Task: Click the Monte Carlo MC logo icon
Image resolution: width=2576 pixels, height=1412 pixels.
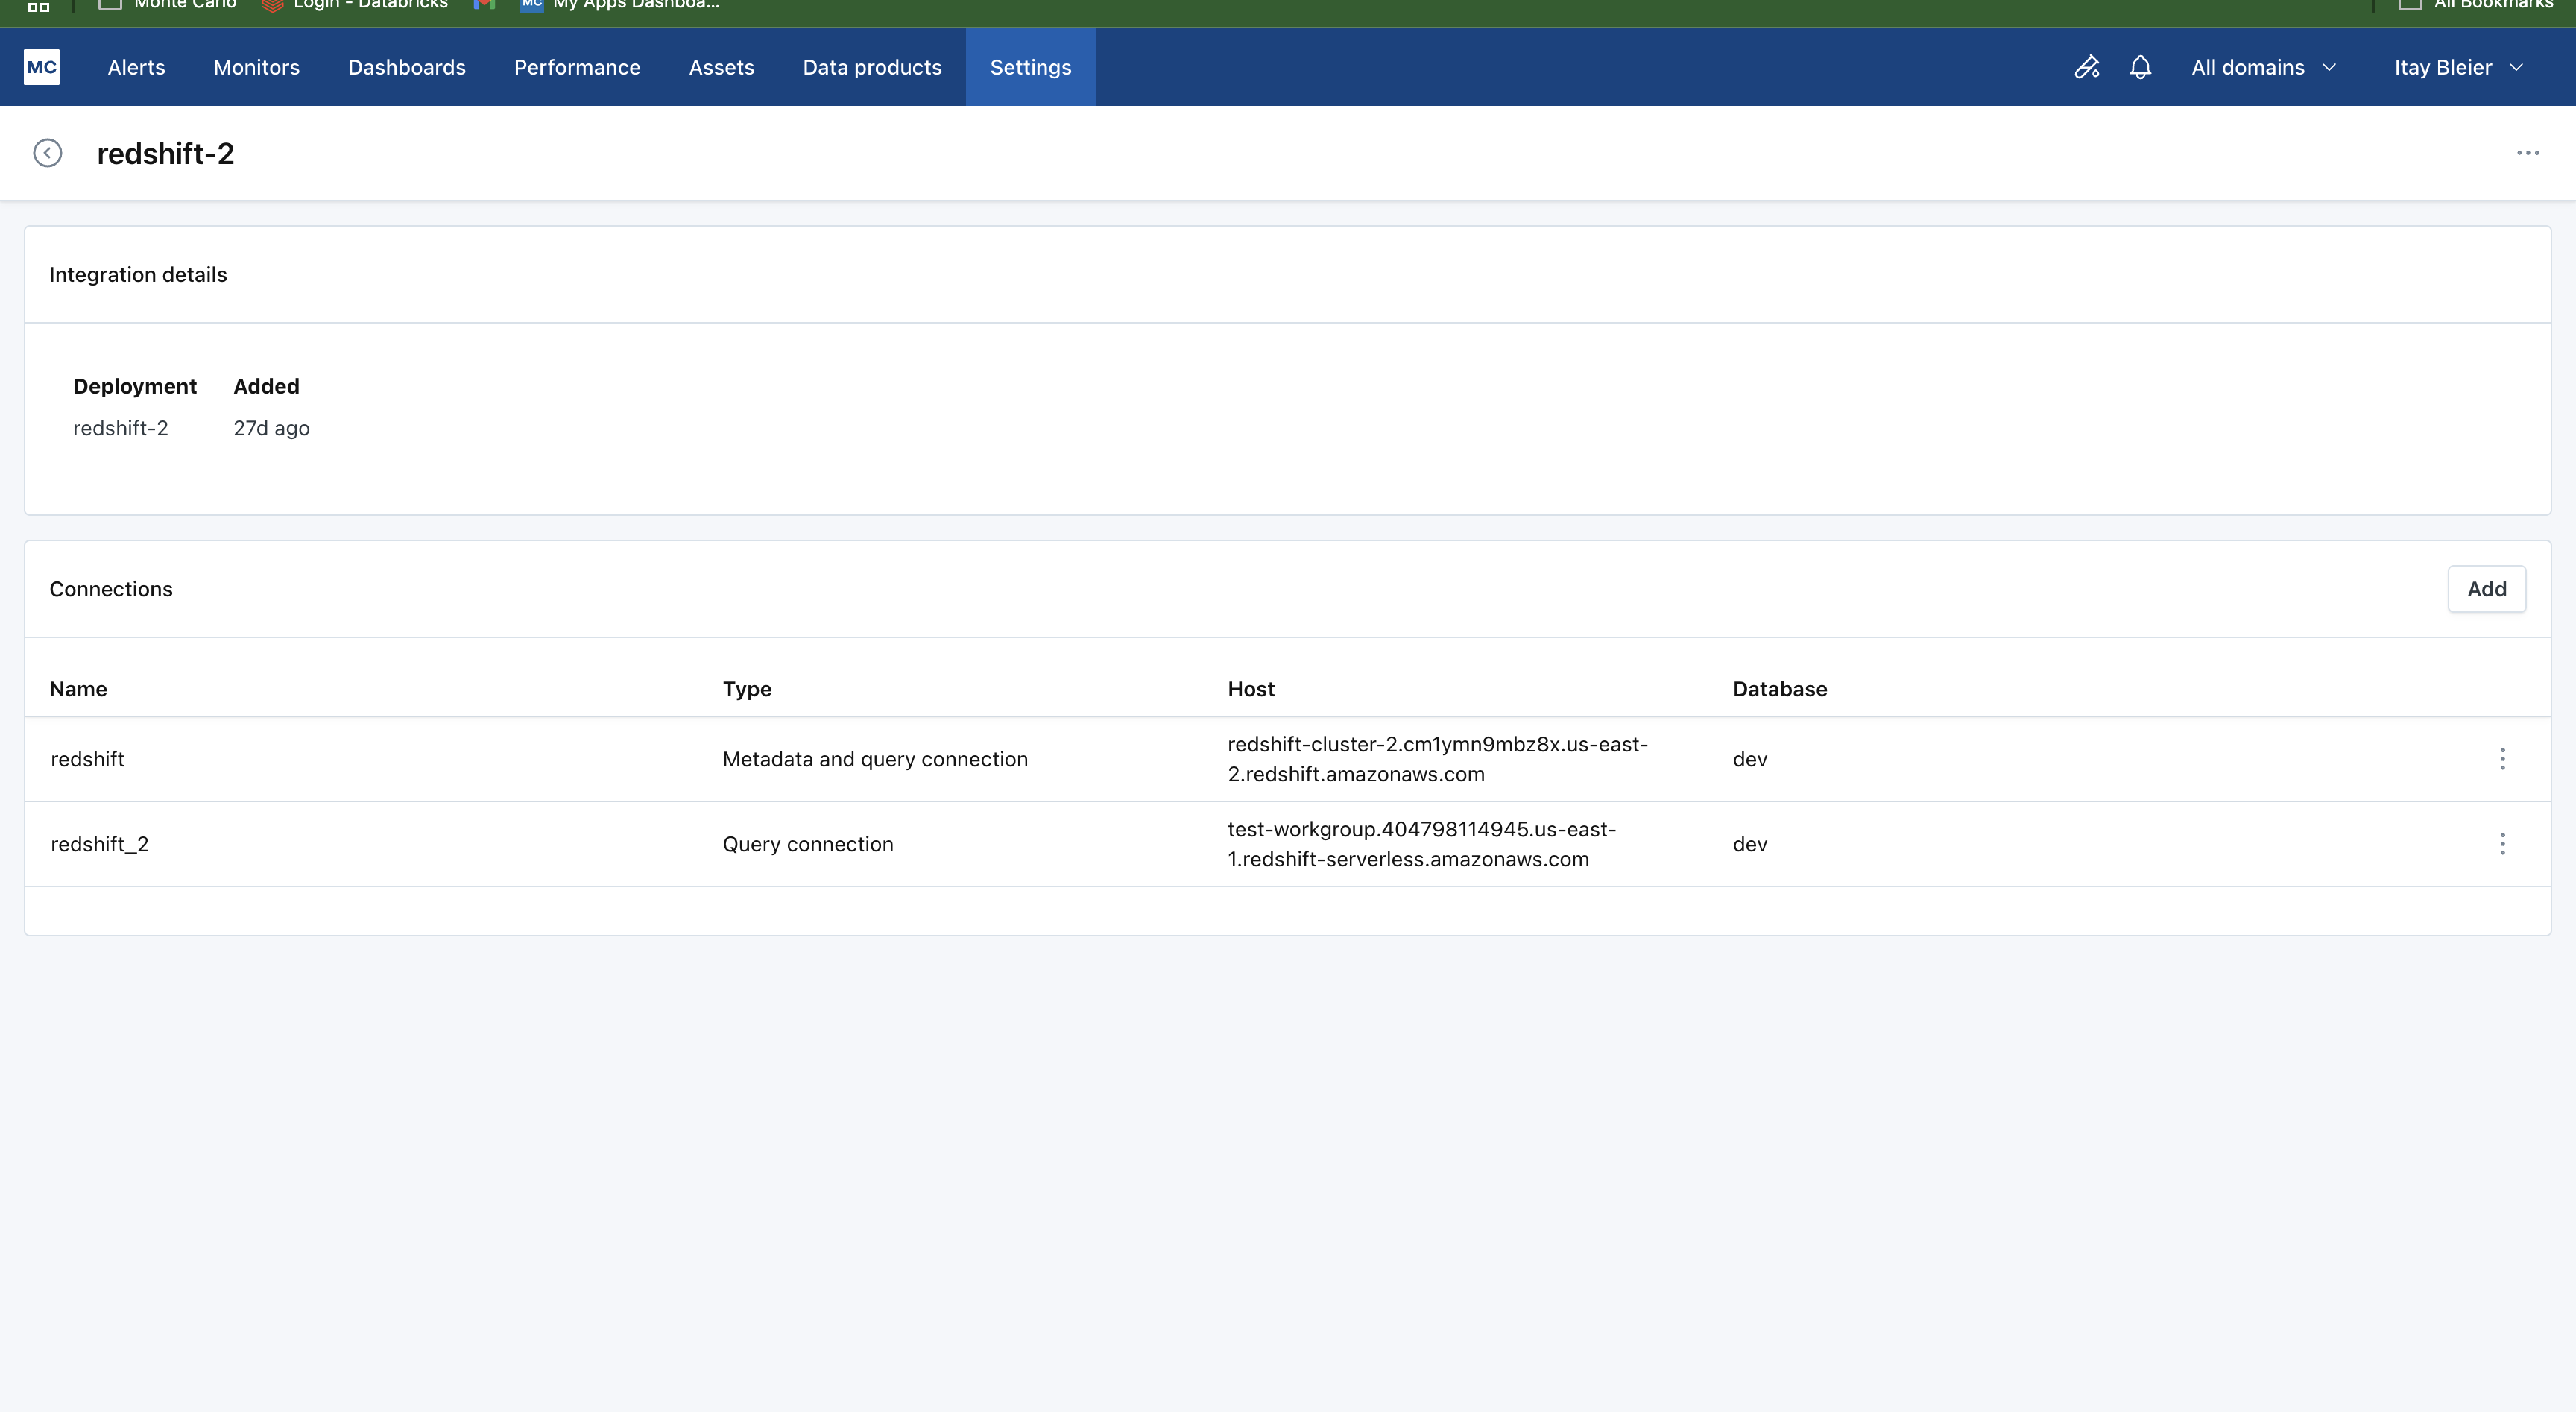Action: pos(41,67)
